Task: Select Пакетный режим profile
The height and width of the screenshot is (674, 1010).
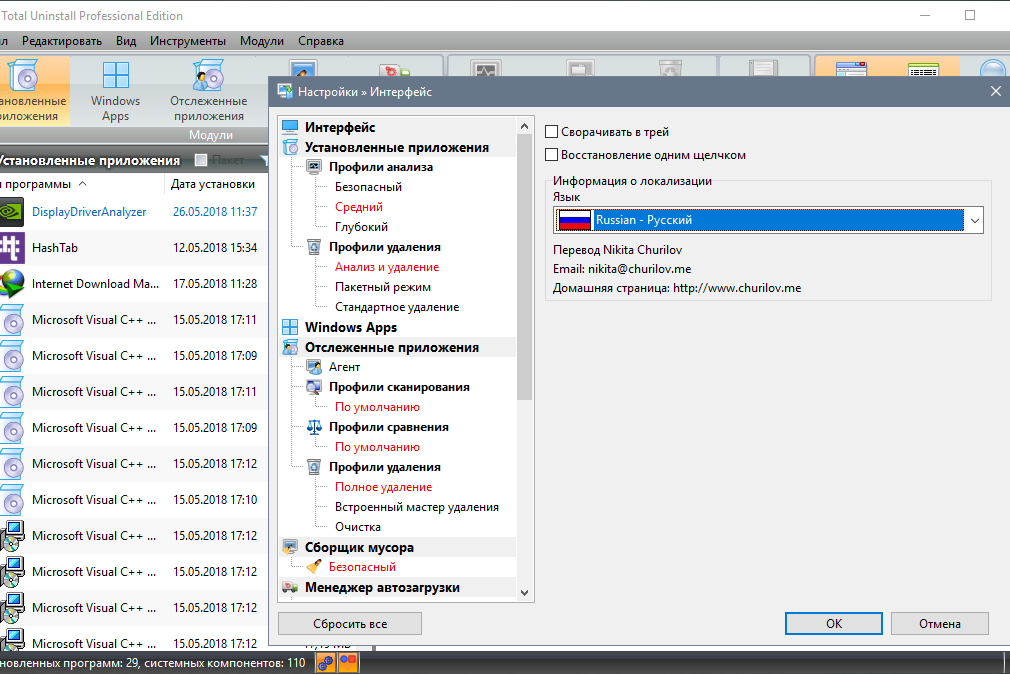Action: point(383,287)
